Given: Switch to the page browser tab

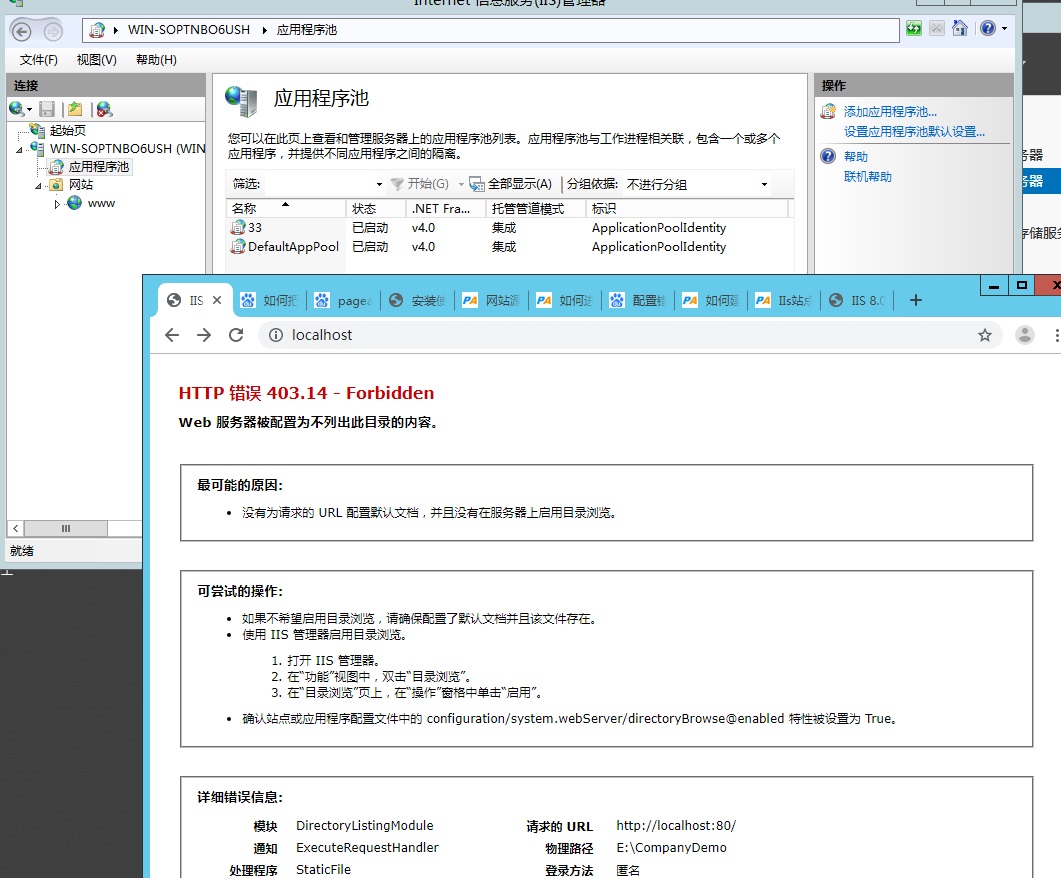Looking at the screenshot, I should 343,300.
